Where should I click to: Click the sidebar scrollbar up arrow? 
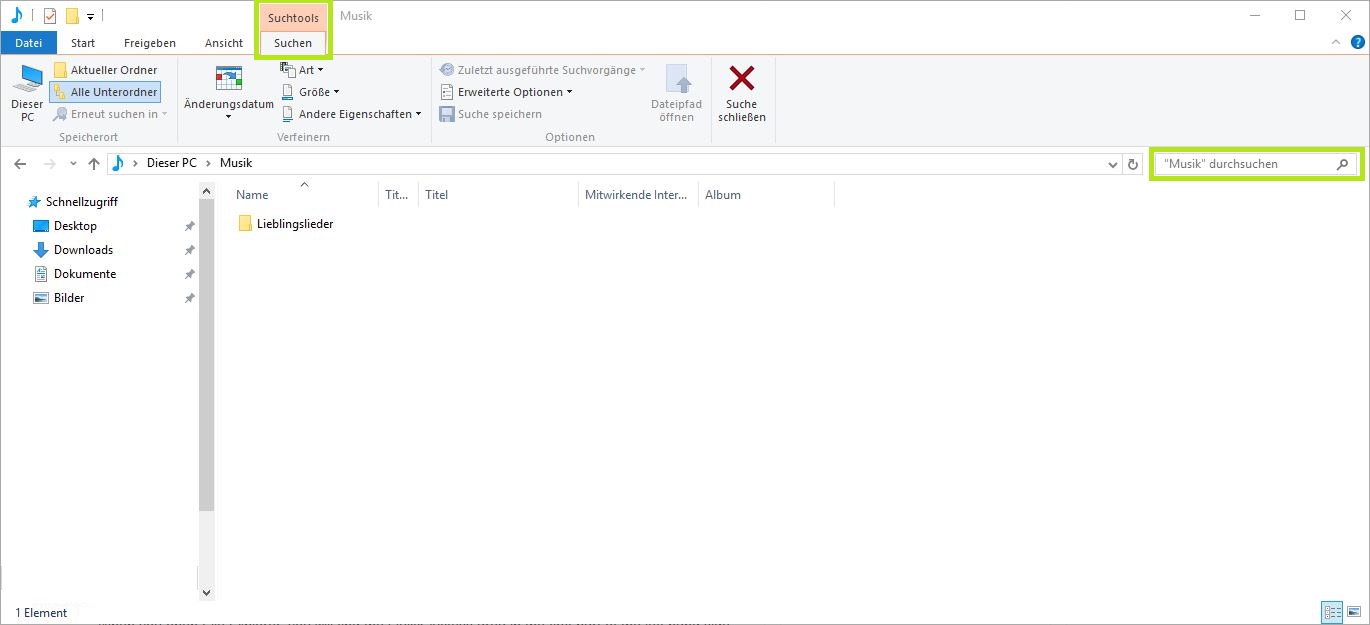click(x=207, y=191)
